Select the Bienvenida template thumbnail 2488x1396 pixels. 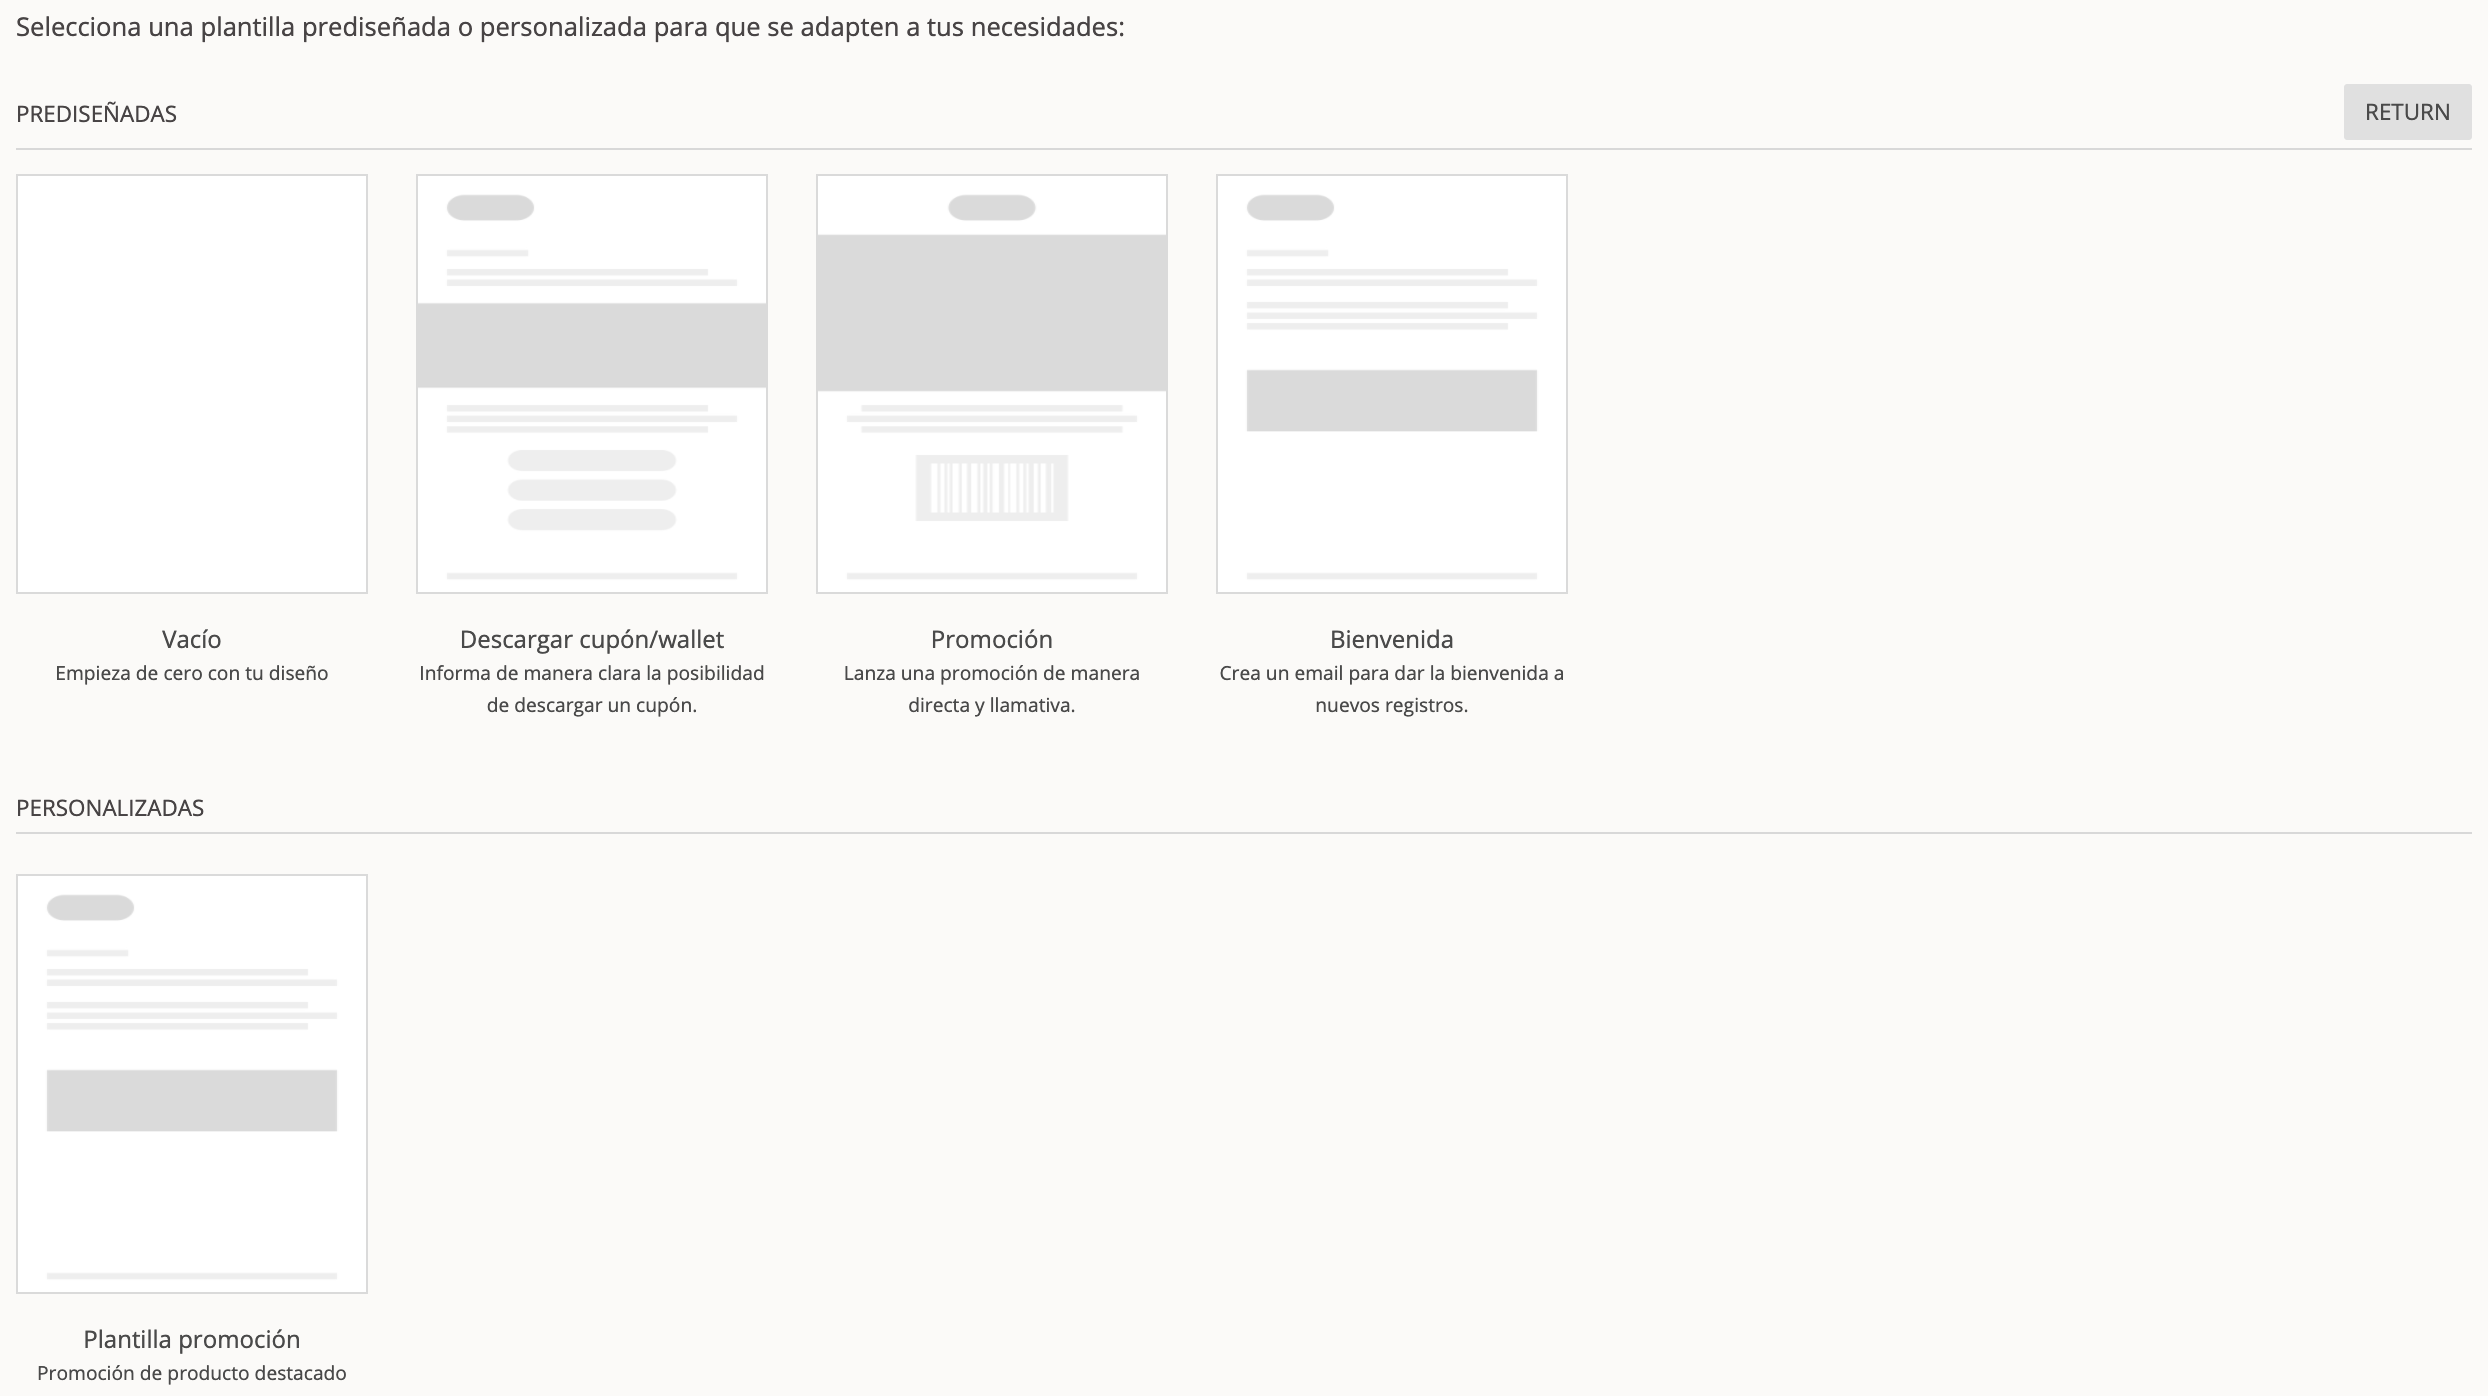(x=1392, y=384)
